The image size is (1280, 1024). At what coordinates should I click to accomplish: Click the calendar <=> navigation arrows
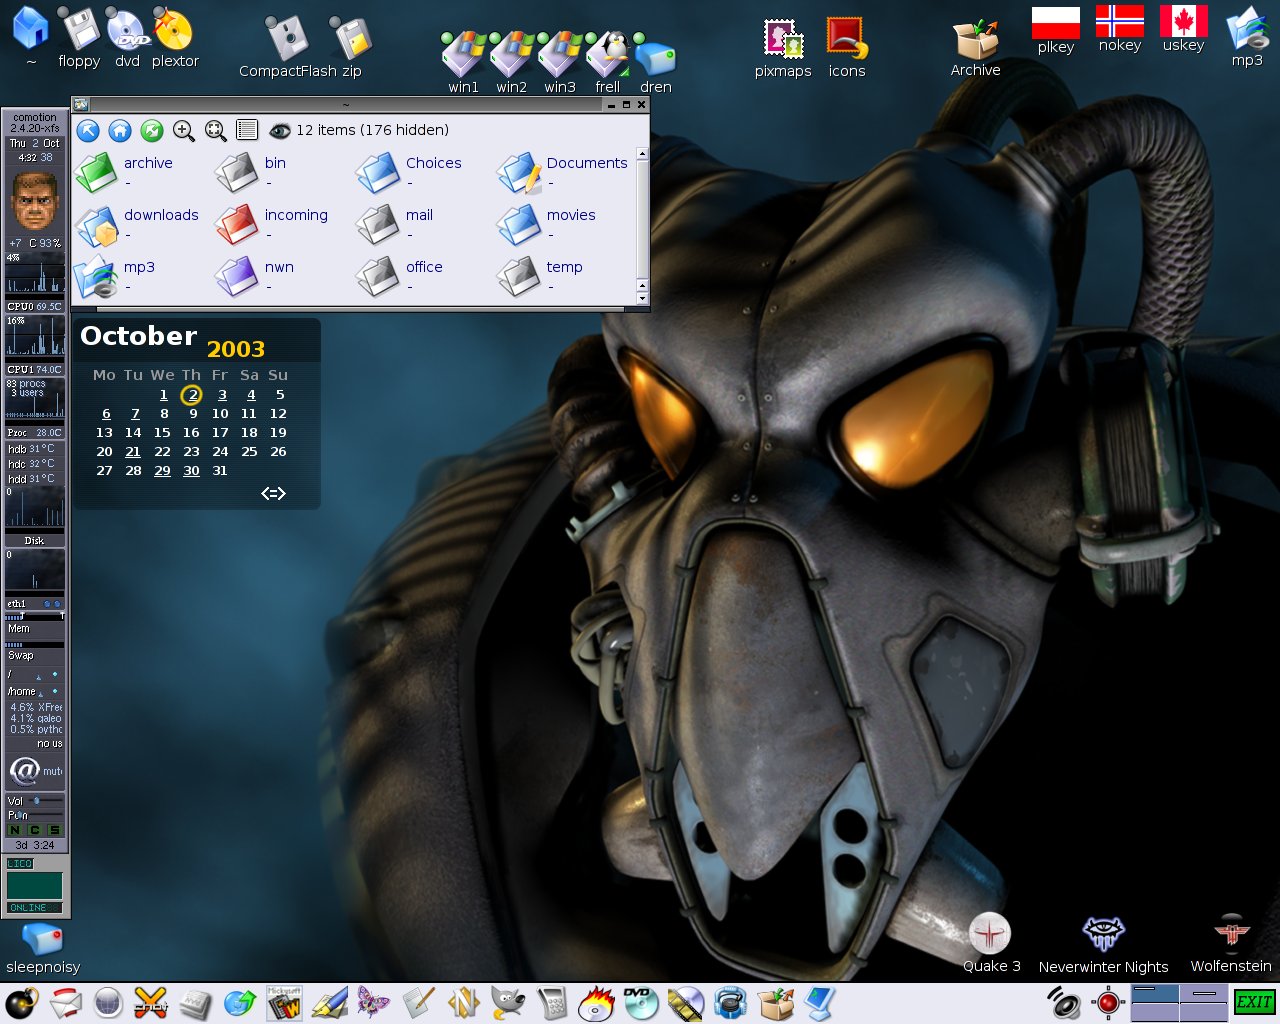click(273, 493)
